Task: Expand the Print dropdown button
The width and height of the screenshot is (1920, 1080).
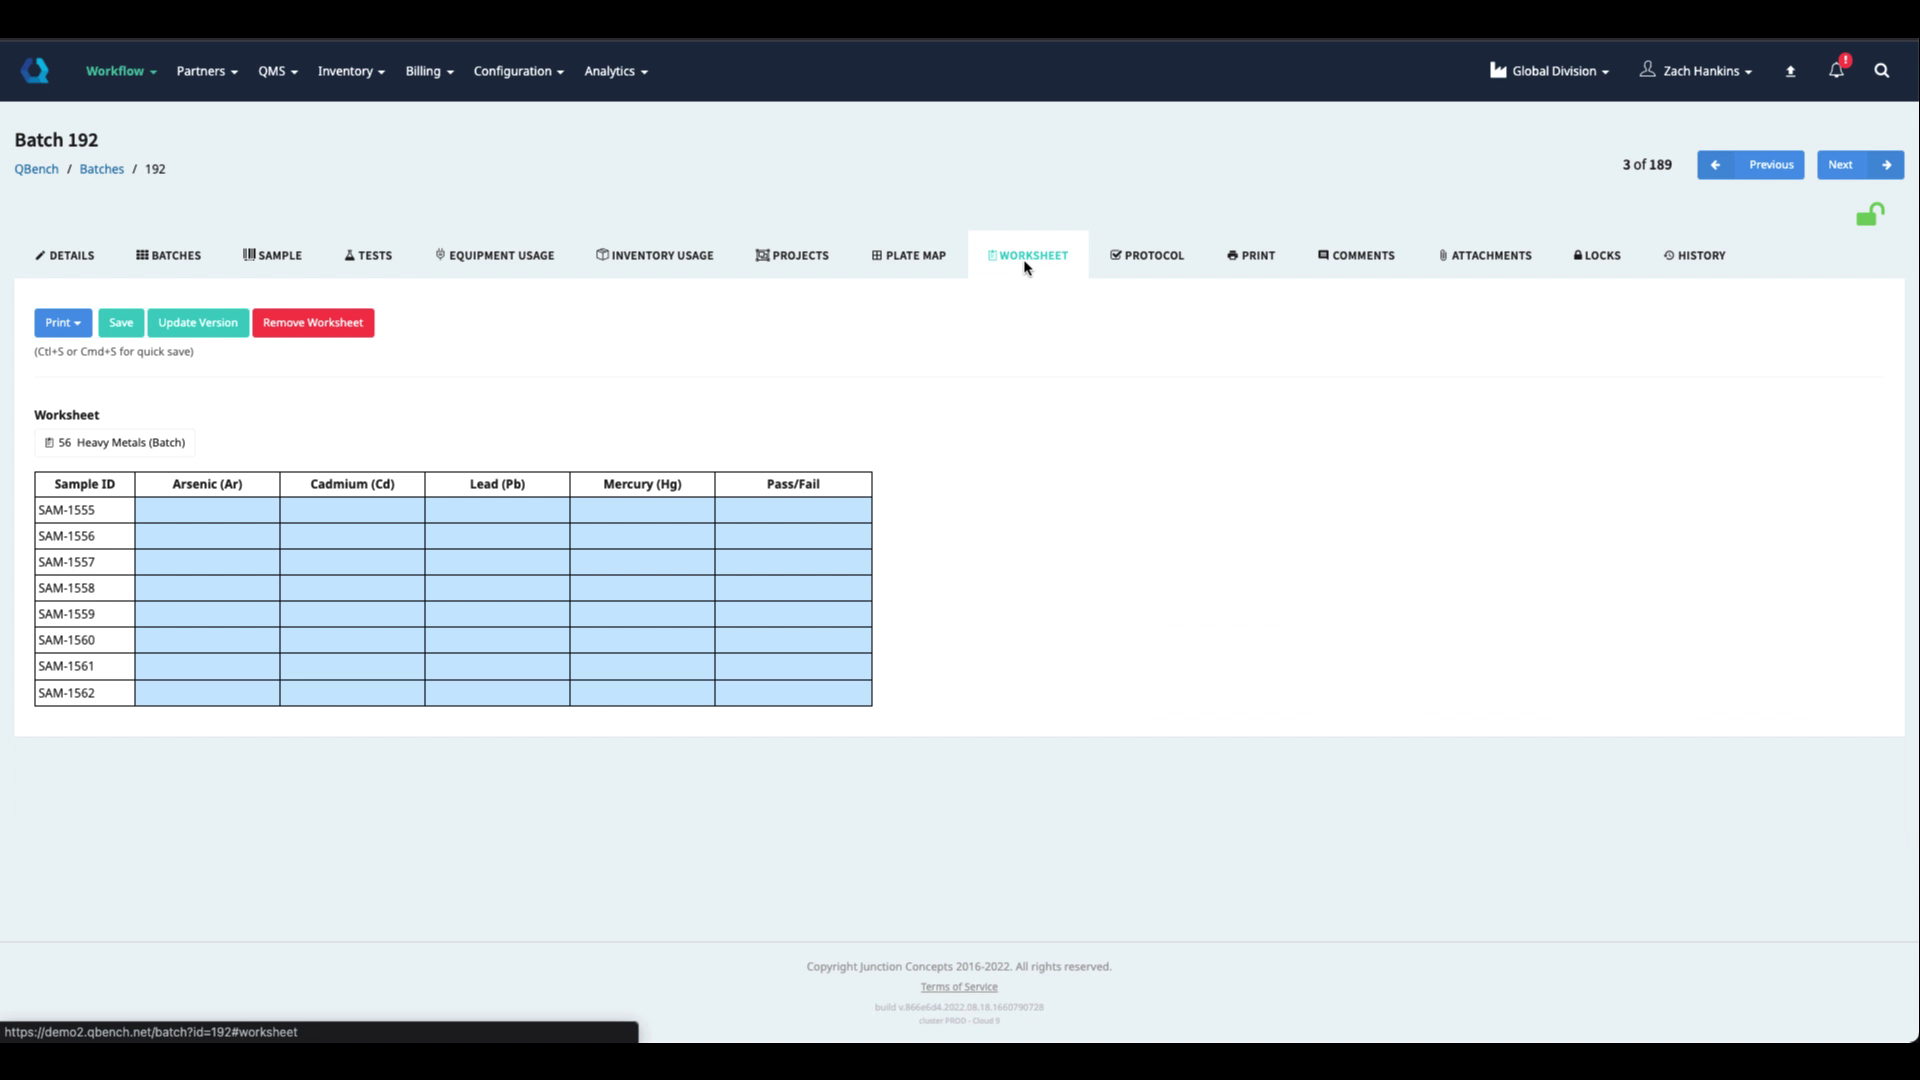Action: coord(63,323)
